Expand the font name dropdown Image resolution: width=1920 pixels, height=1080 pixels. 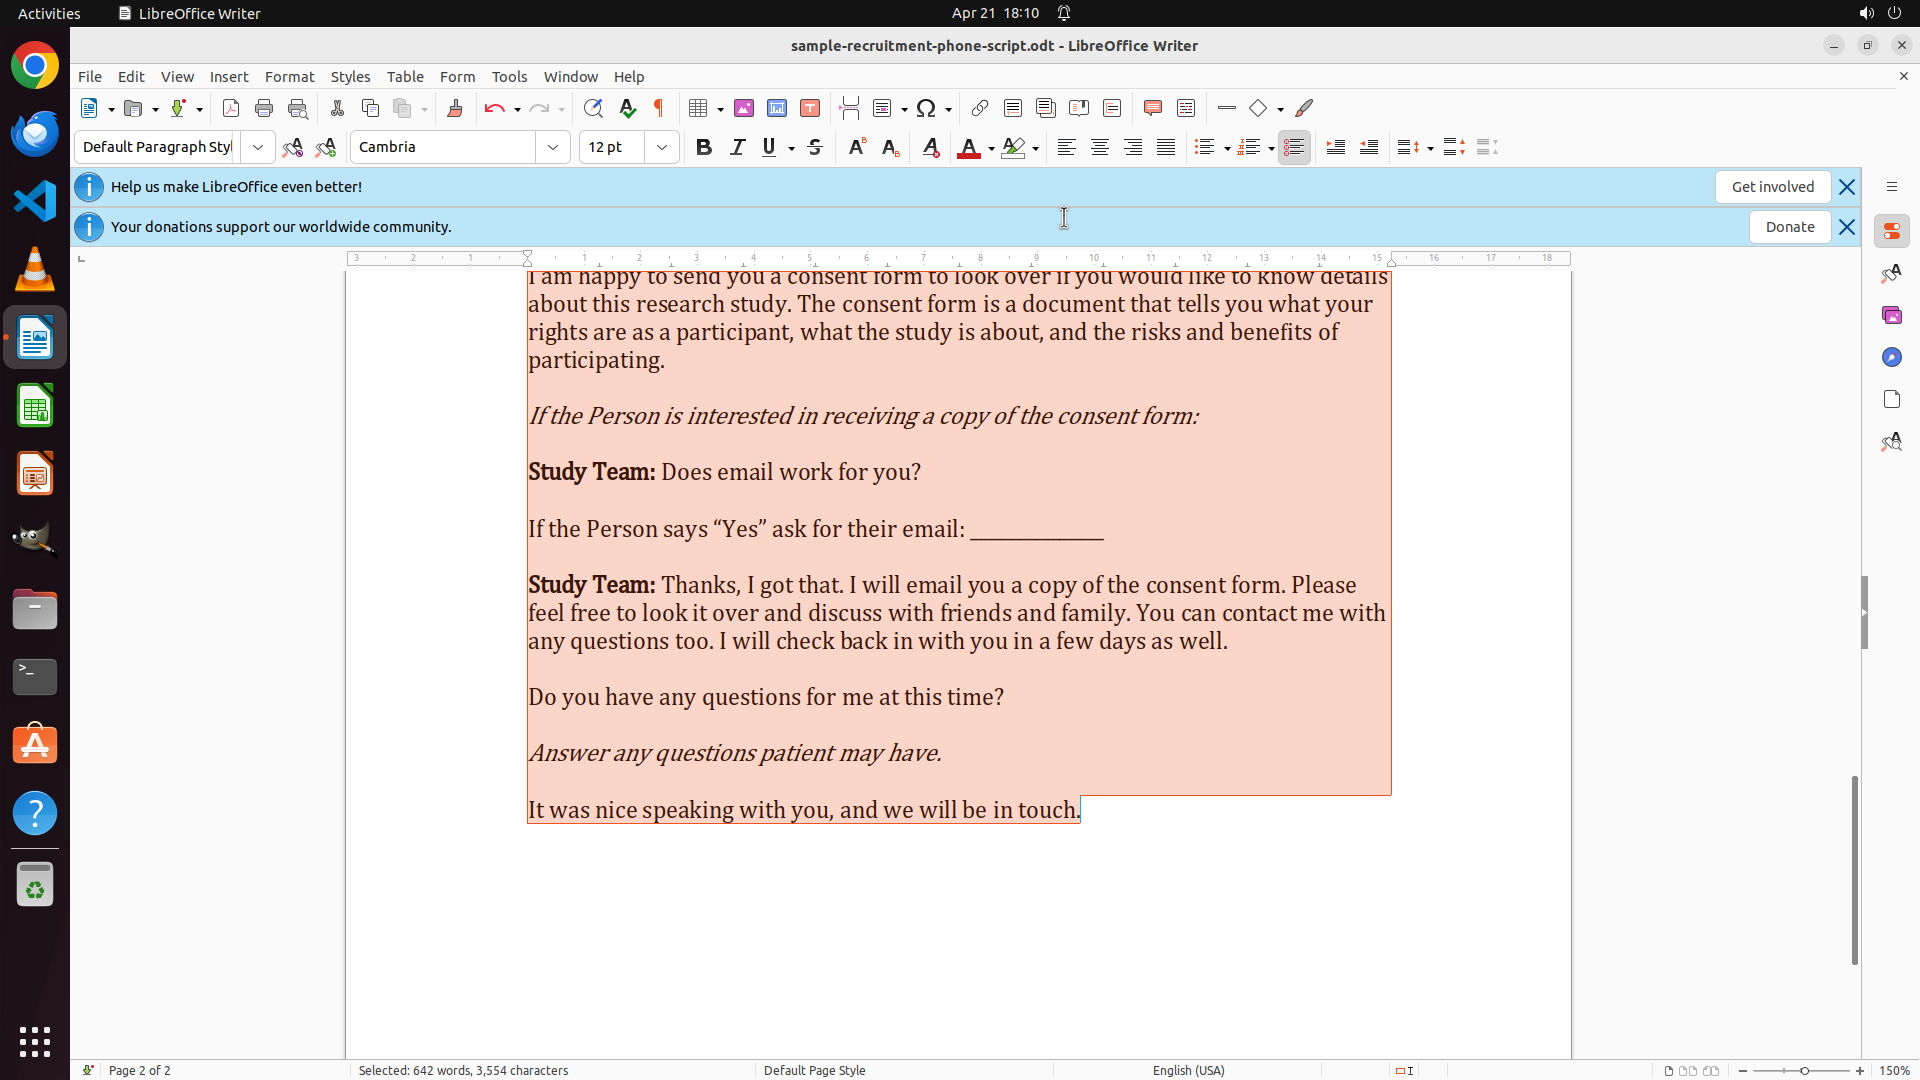[x=553, y=147]
